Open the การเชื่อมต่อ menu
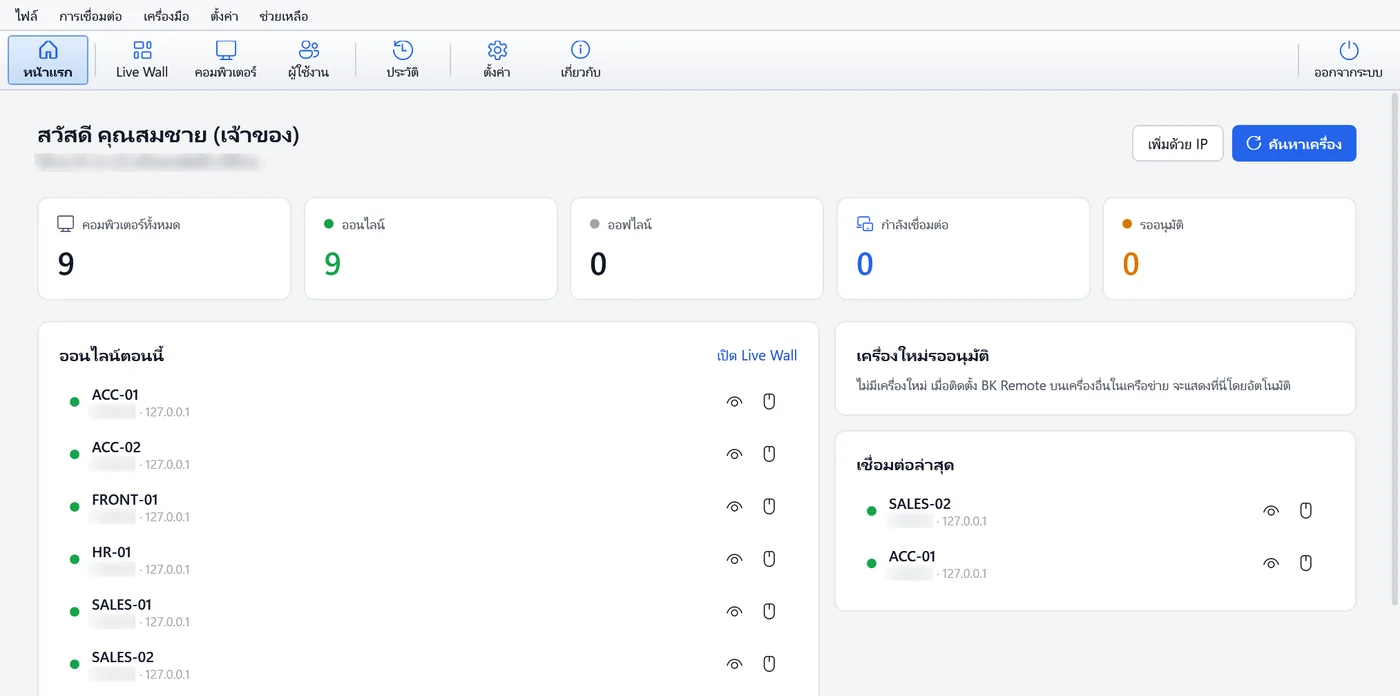 point(91,16)
